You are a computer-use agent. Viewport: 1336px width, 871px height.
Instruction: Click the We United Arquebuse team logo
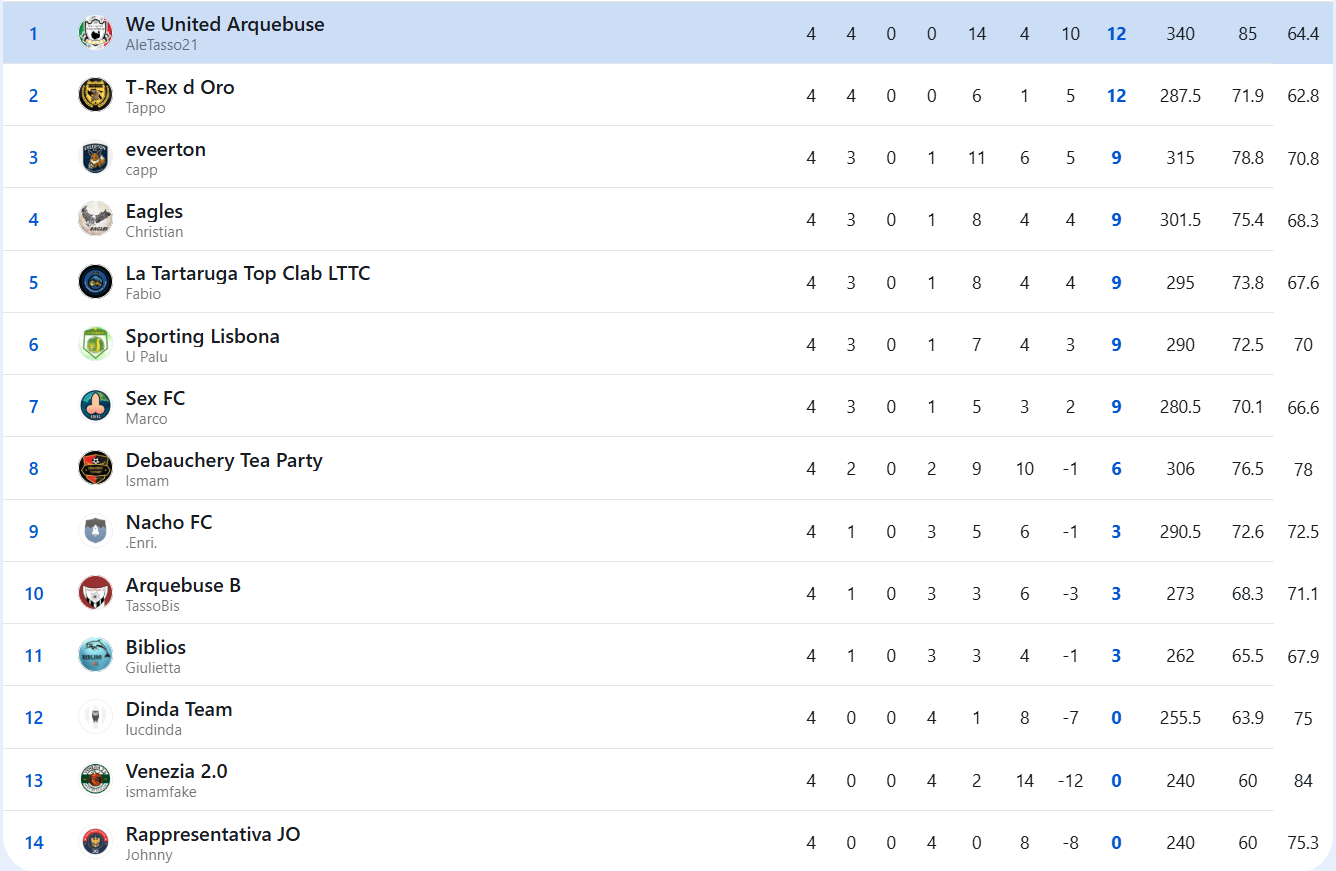pos(96,33)
